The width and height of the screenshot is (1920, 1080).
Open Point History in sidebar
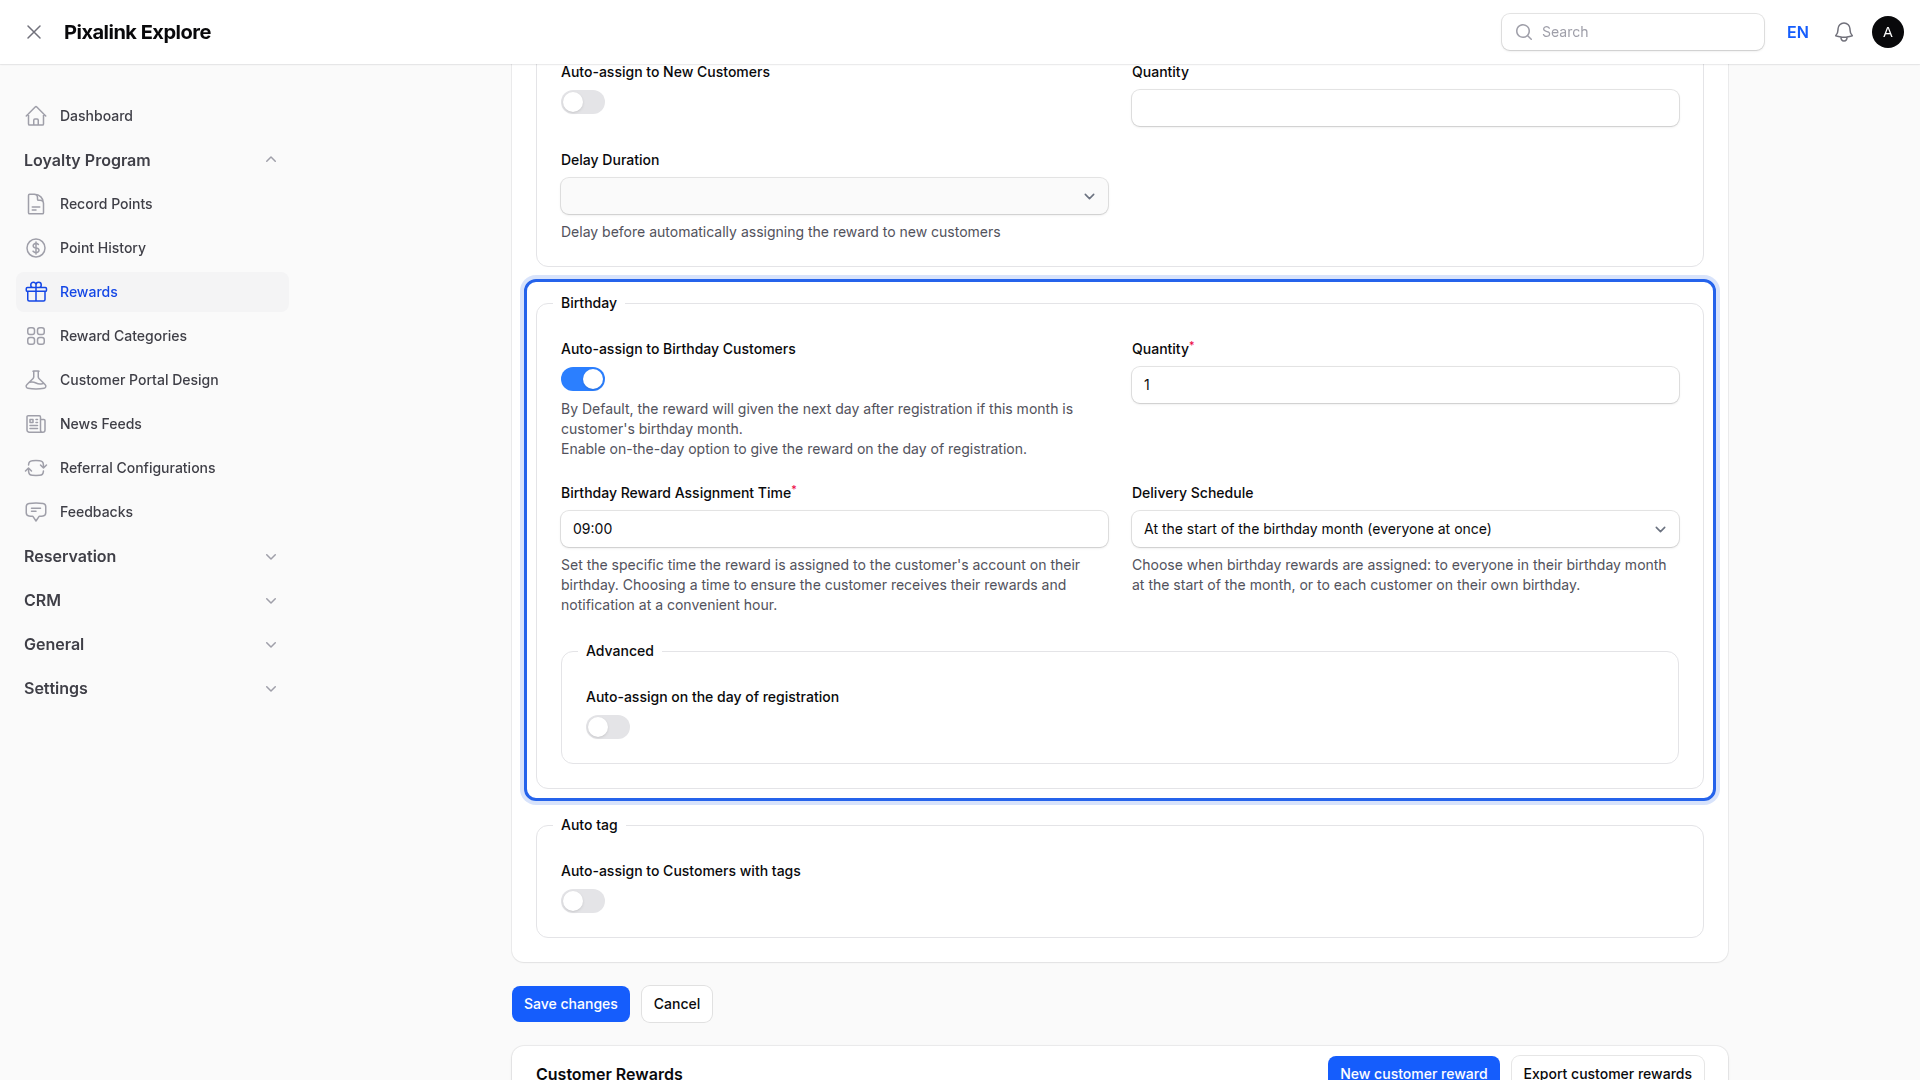tap(152, 248)
